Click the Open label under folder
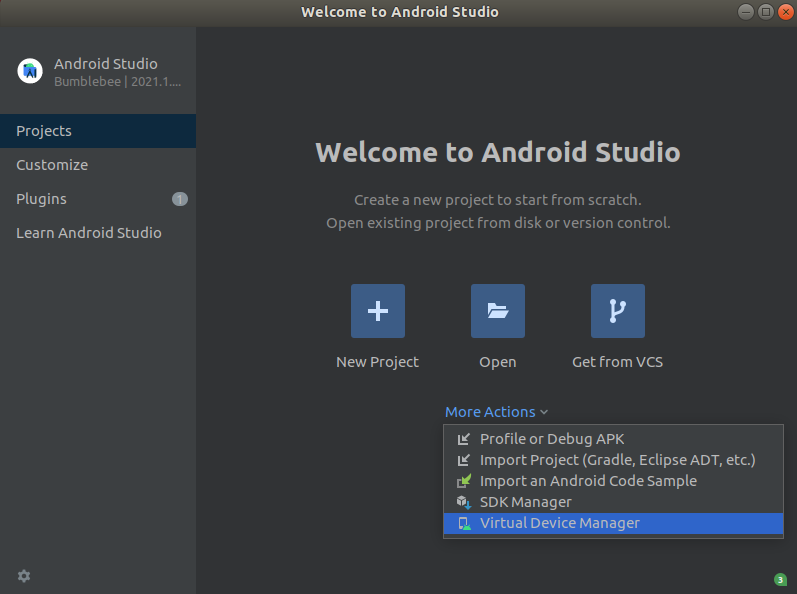This screenshot has height=594, width=797. tap(498, 362)
